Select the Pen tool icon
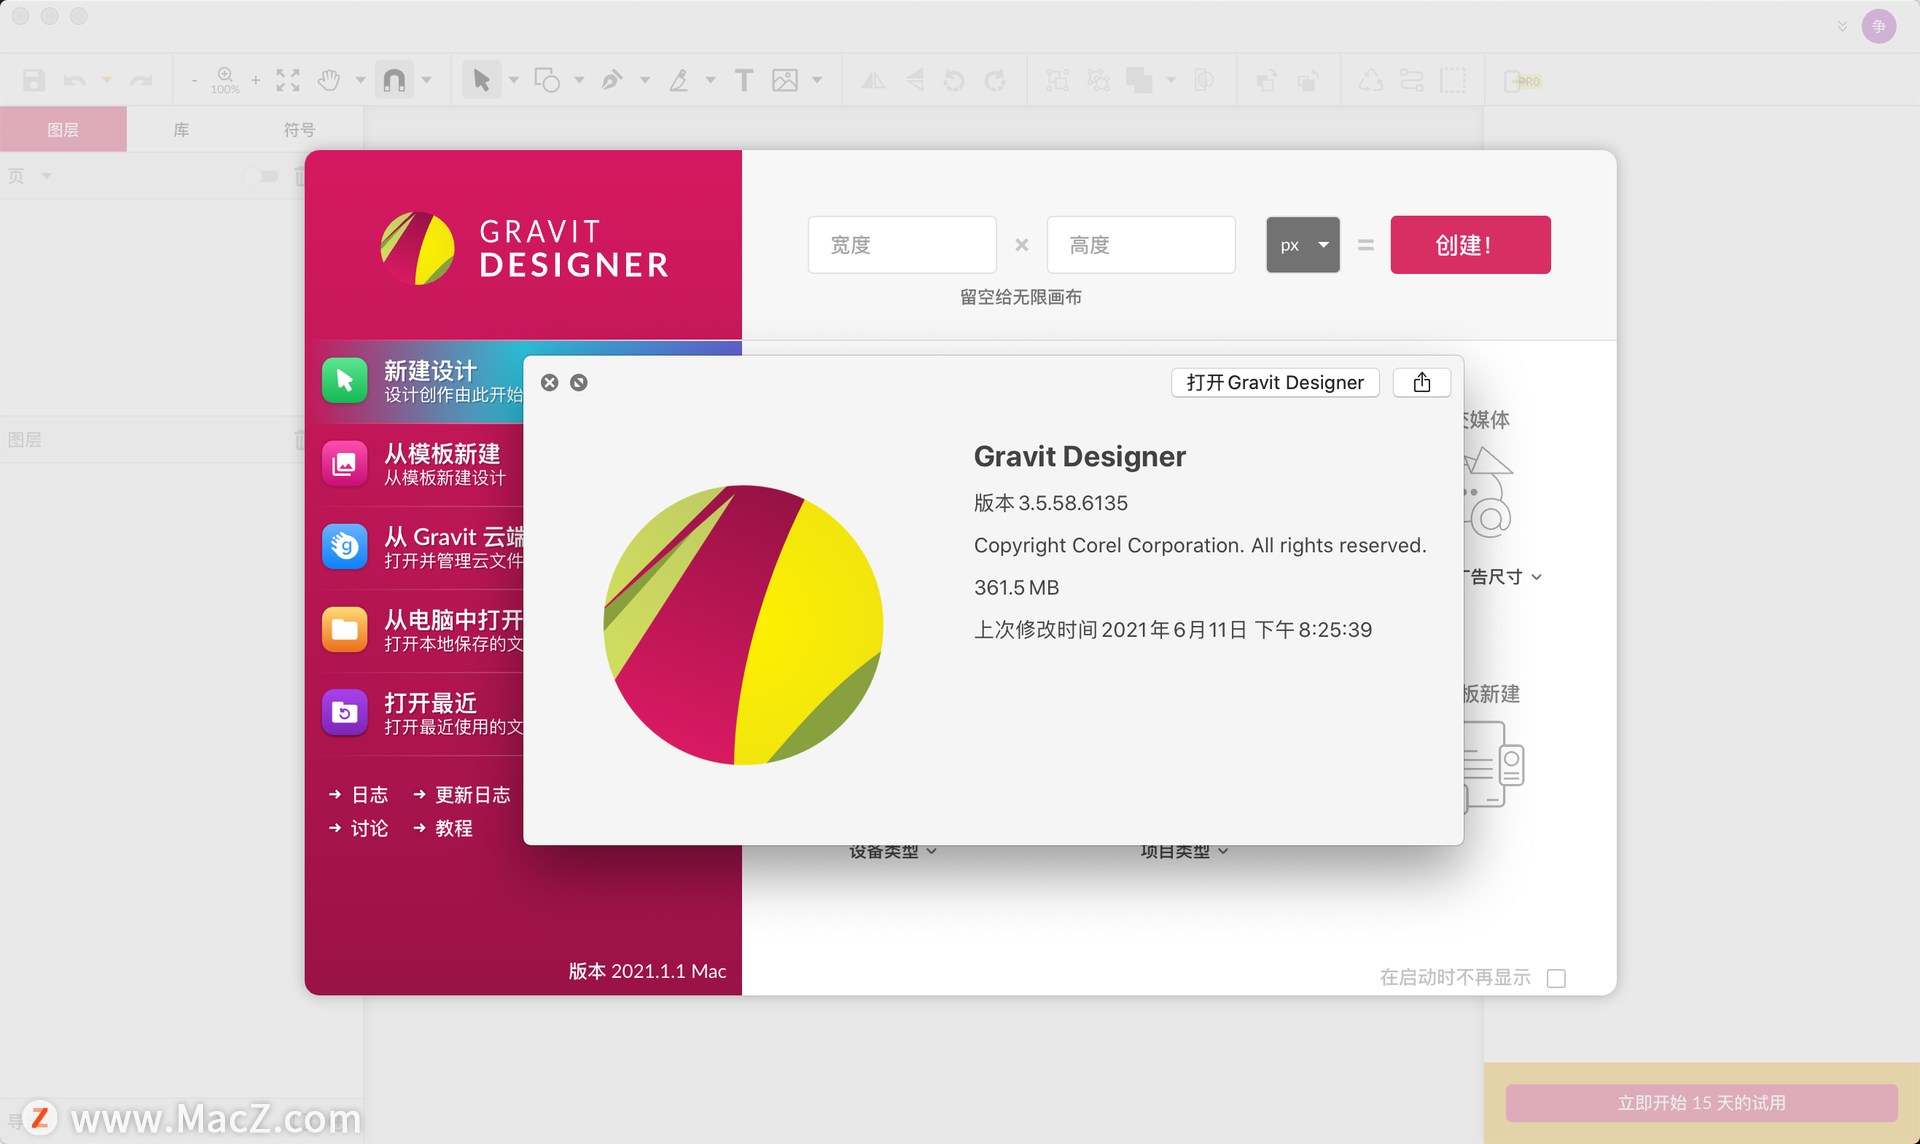Viewport: 1920px width, 1144px height. coord(612,80)
